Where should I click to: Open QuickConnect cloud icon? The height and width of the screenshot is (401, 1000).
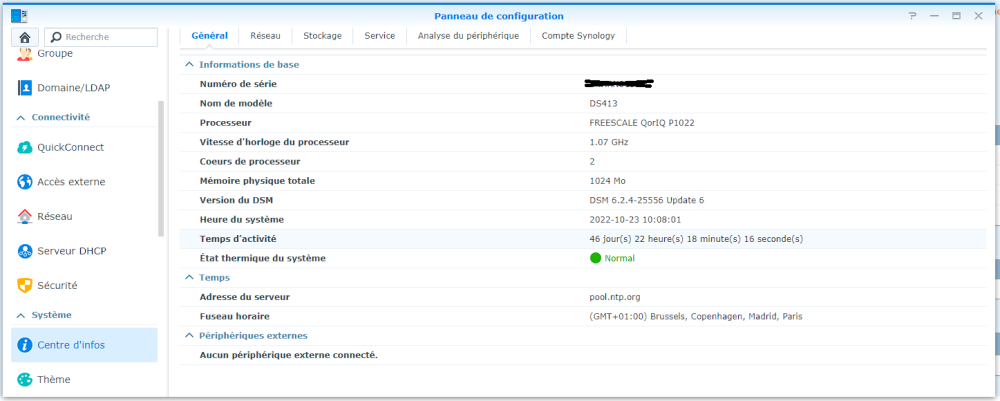click(x=25, y=147)
